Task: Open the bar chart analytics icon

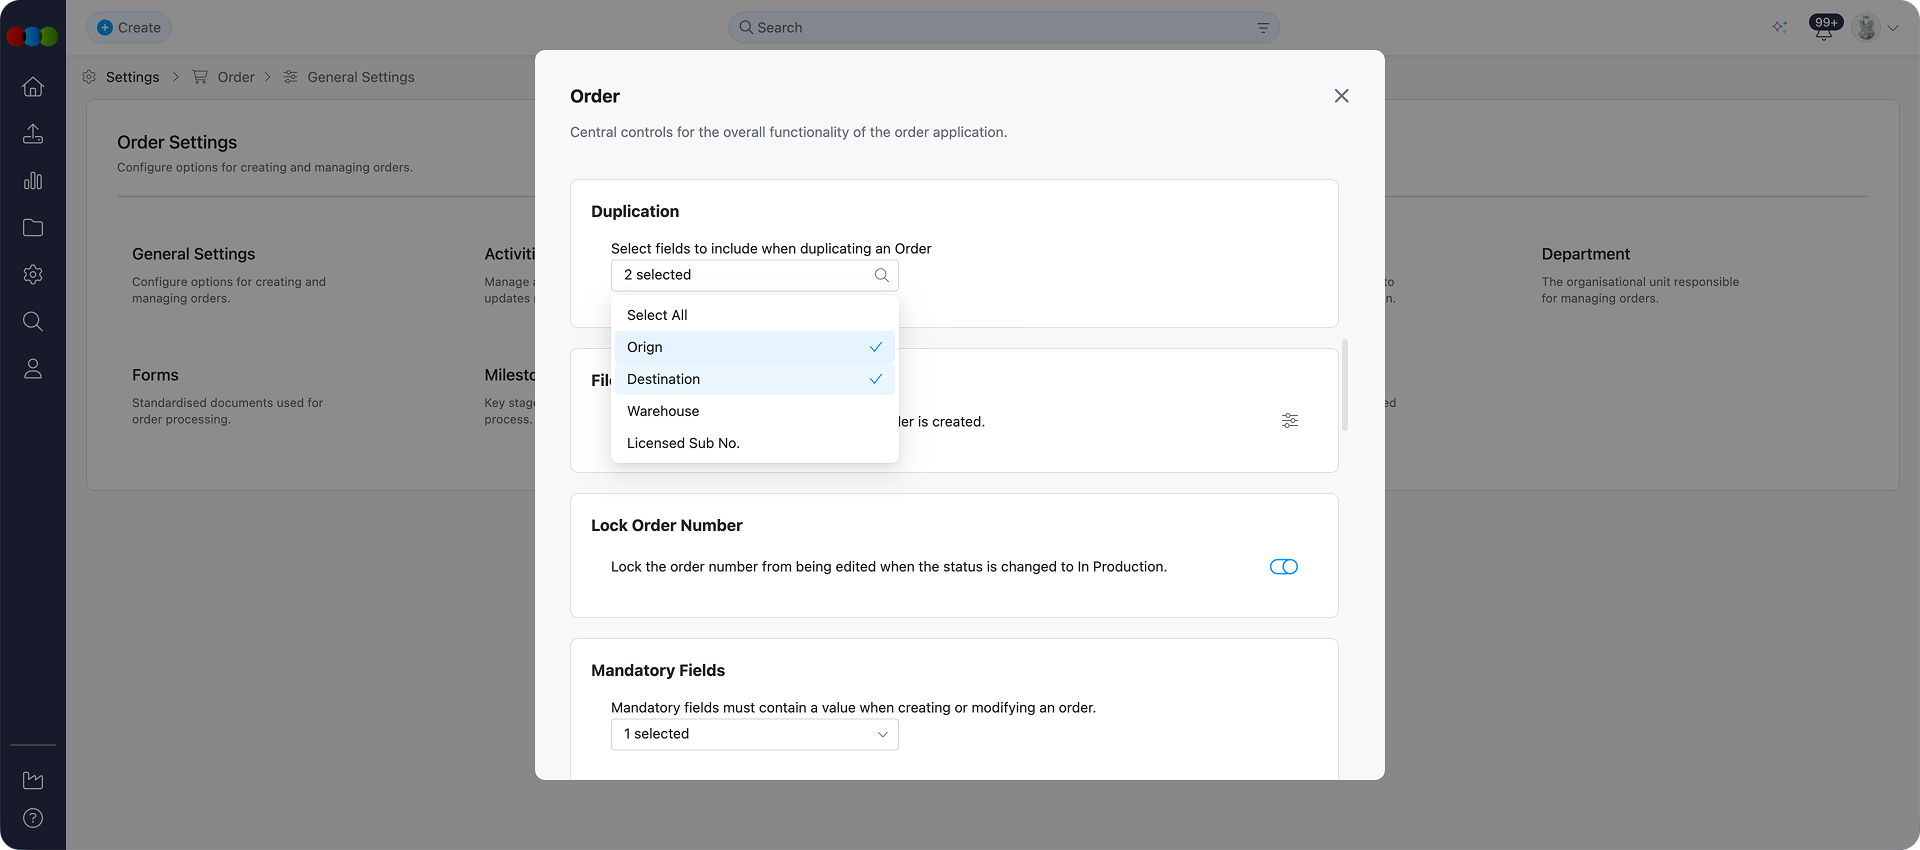Action: 33,181
